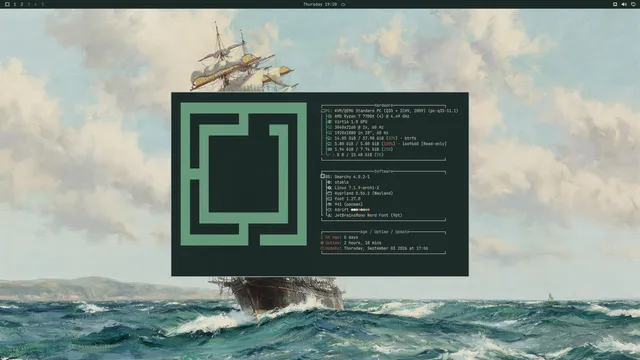The image size is (640, 360).
Task: Click the 'Uptime: 2 hours, 18 mins' line
Action: [x=351, y=242]
